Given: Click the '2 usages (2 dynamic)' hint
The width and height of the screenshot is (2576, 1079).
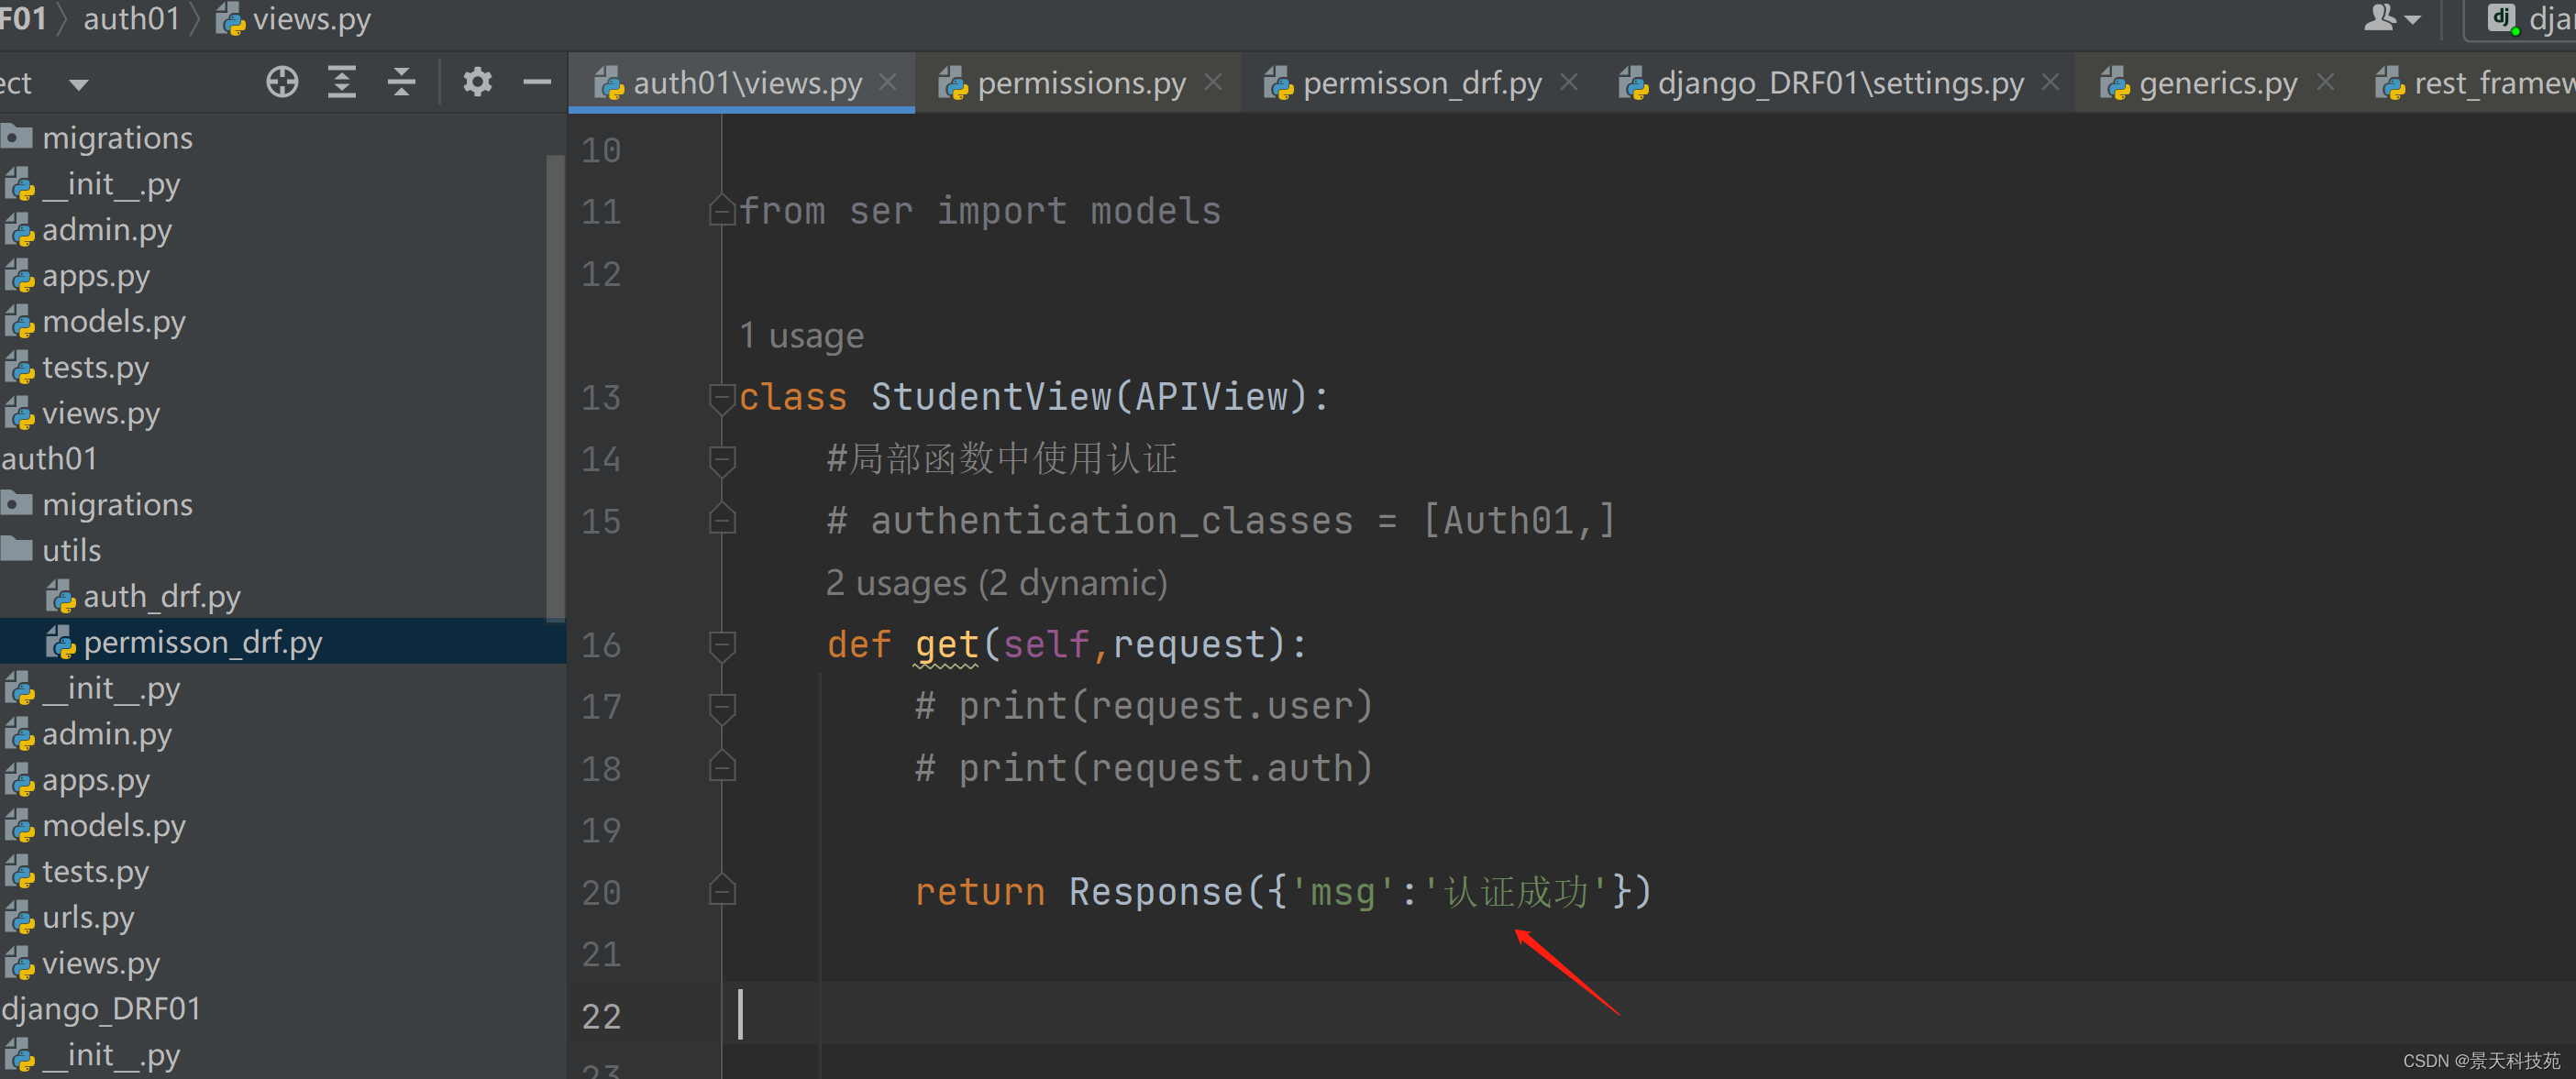Looking at the screenshot, I should 996,583.
